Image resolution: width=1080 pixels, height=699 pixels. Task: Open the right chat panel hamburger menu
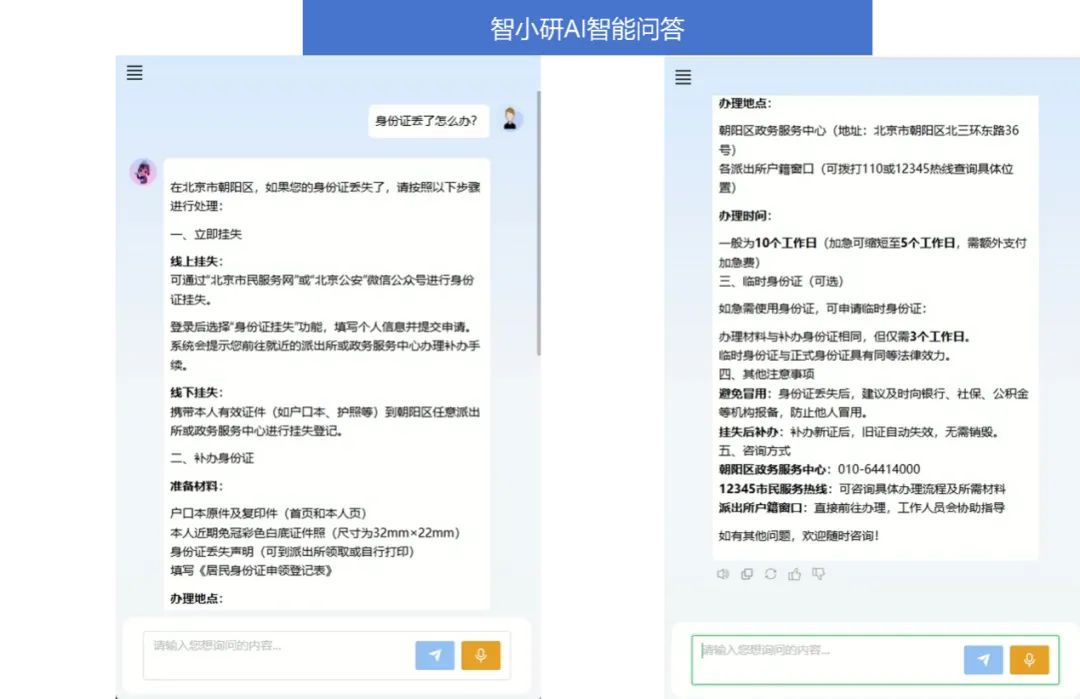[x=683, y=77]
